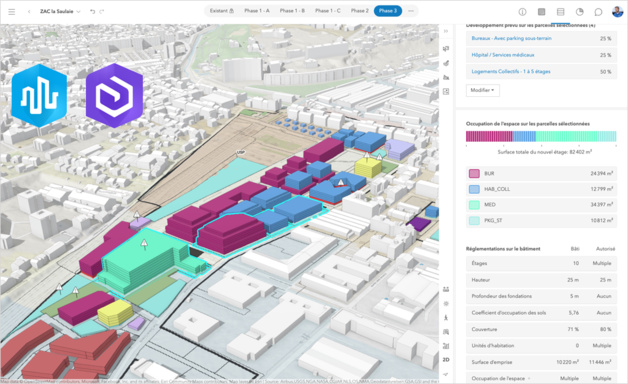Open the daylight sun tool
The width and height of the screenshot is (628, 384).
coord(446,304)
